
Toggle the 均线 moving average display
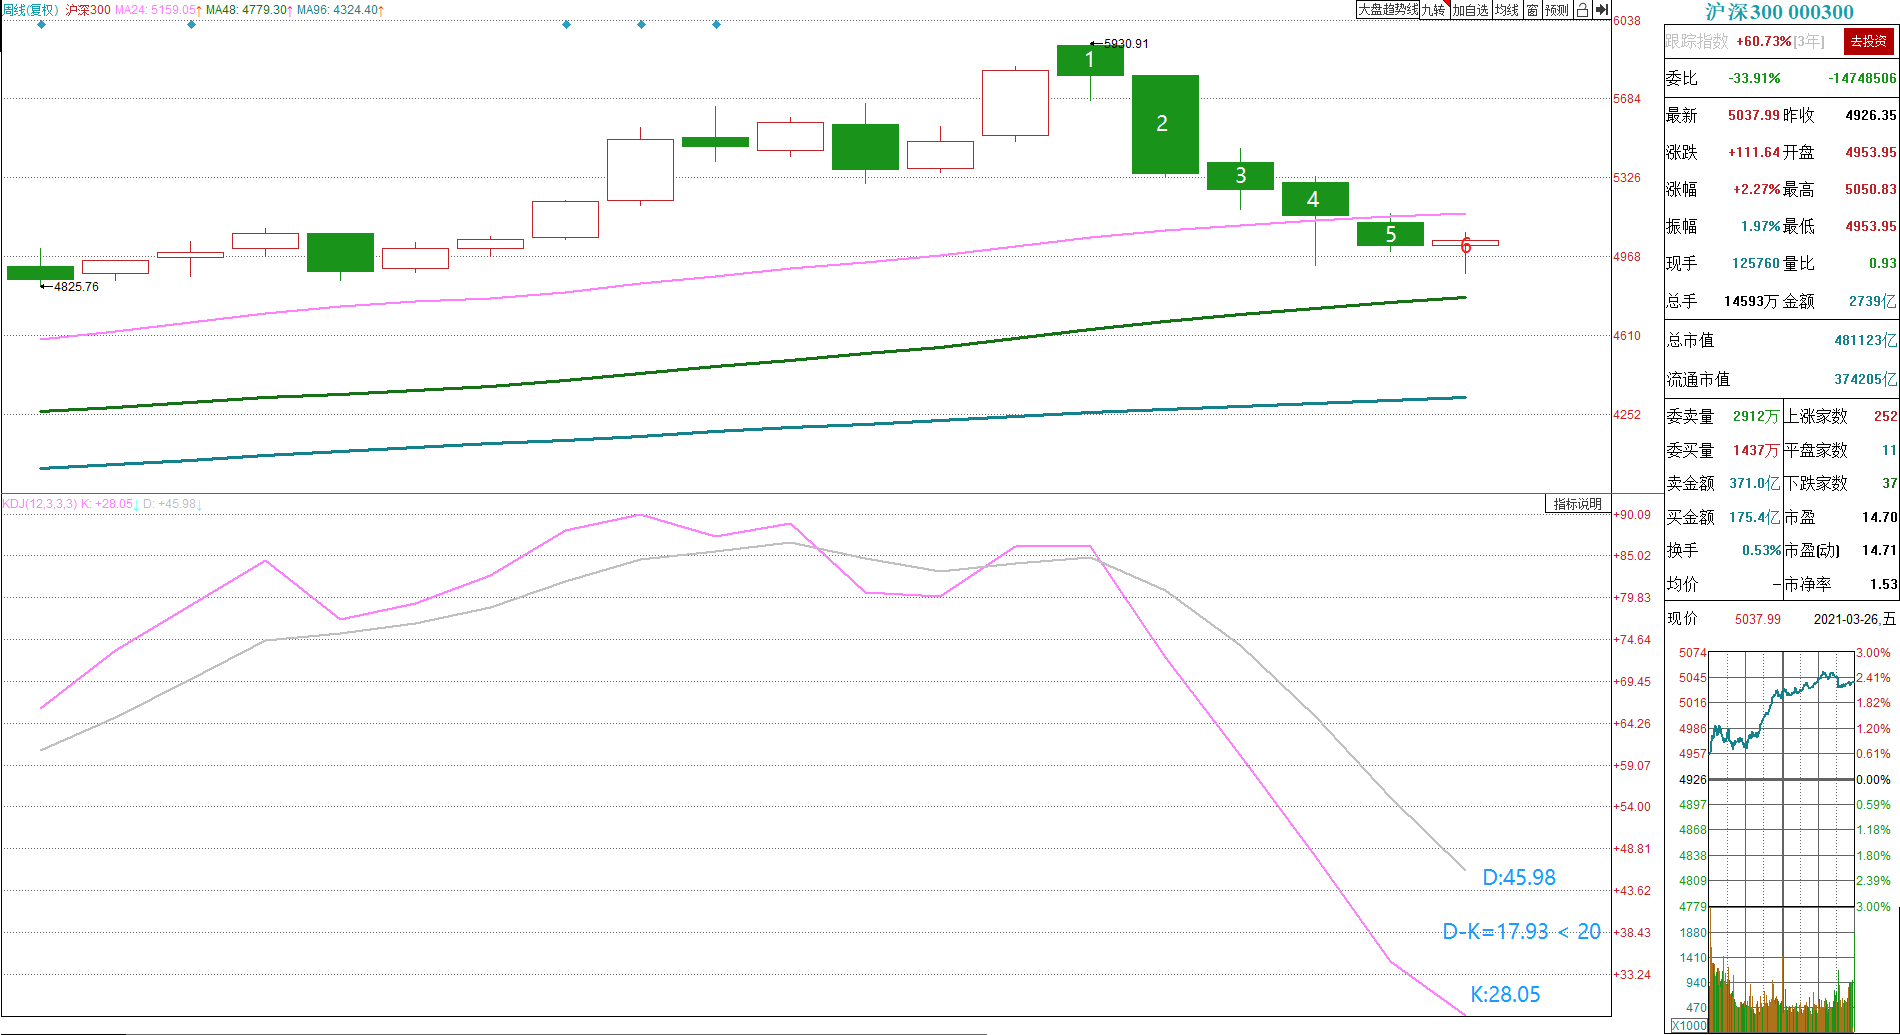1506,10
